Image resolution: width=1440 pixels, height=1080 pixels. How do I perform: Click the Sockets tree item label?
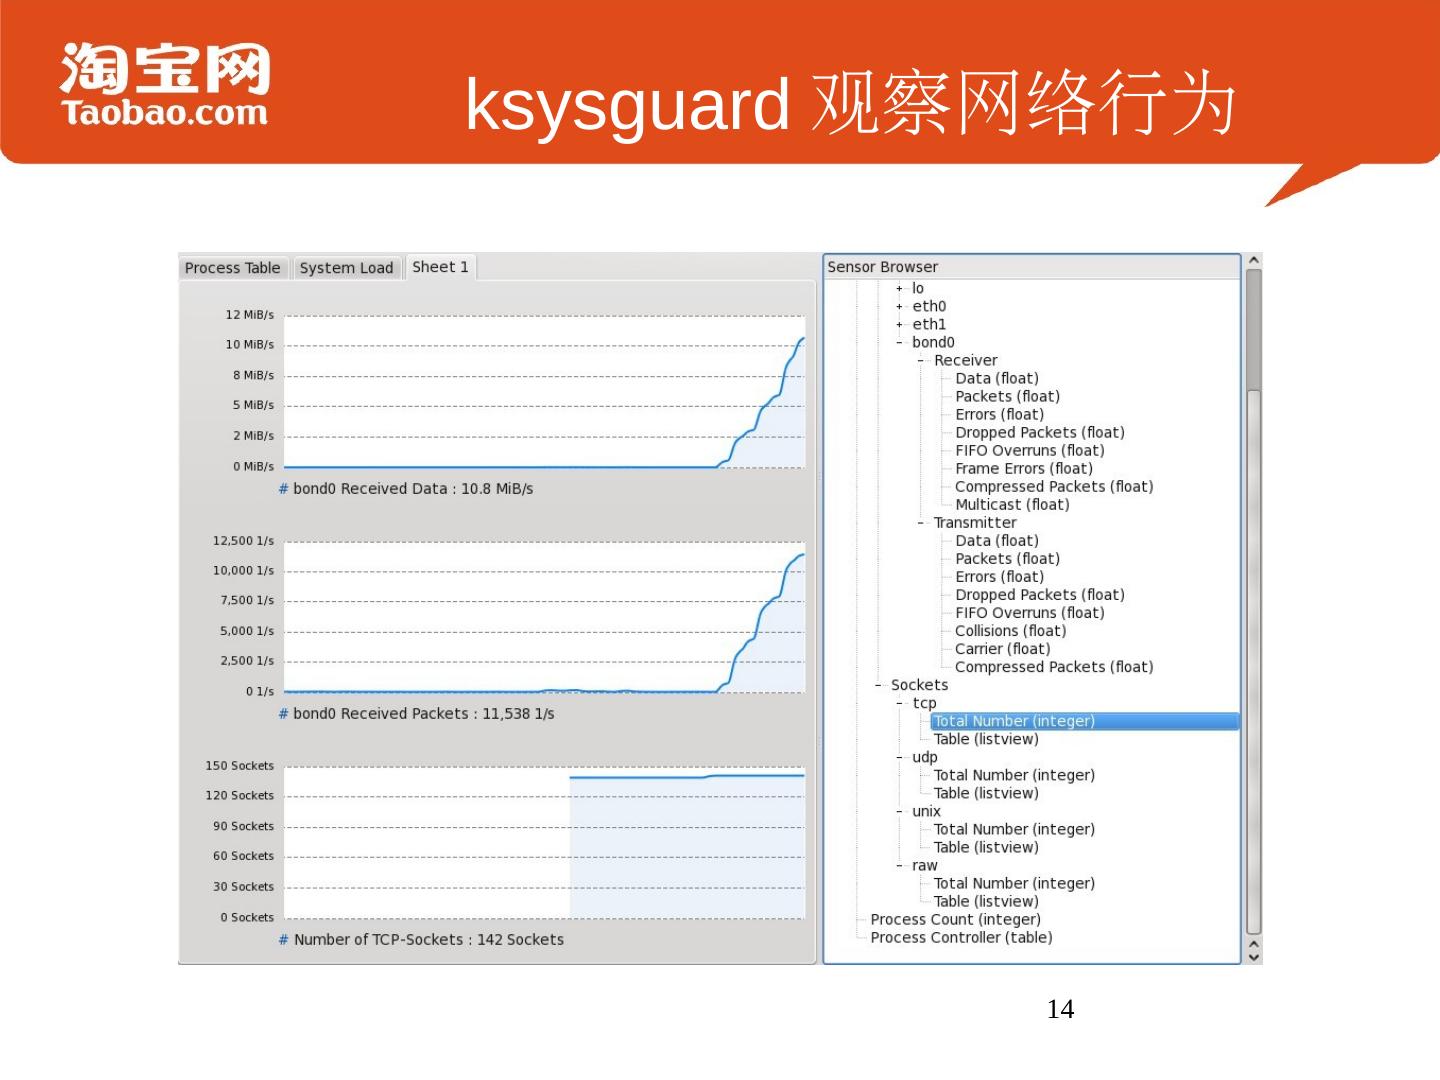[x=919, y=685]
